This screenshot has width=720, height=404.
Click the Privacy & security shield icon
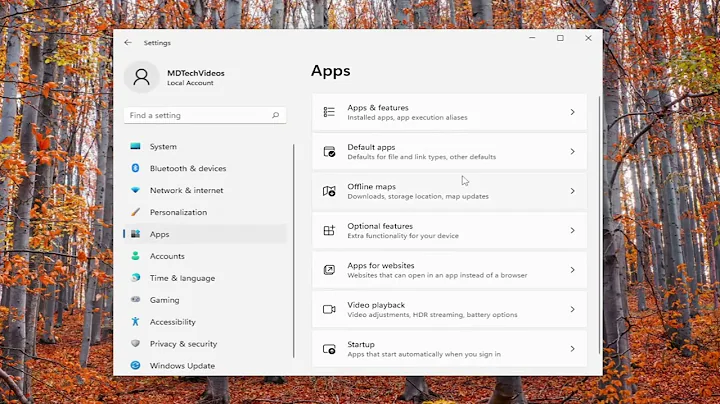[x=135, y=343]
